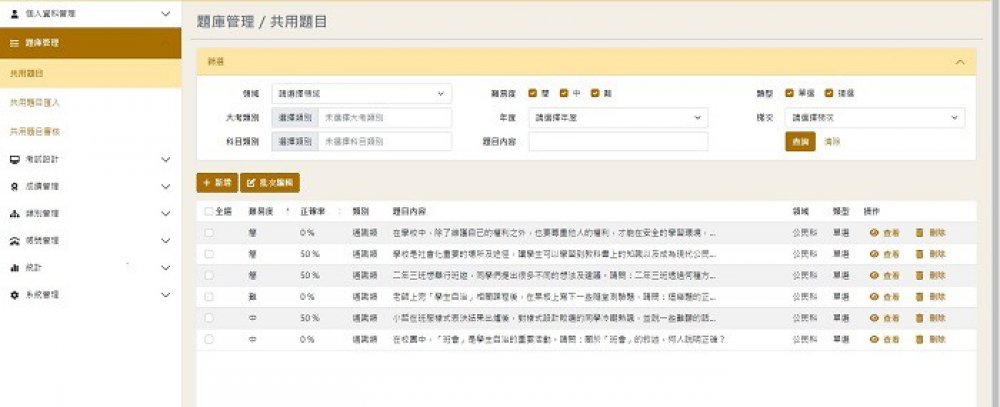Click the 新增 add button

coord(216,183)
